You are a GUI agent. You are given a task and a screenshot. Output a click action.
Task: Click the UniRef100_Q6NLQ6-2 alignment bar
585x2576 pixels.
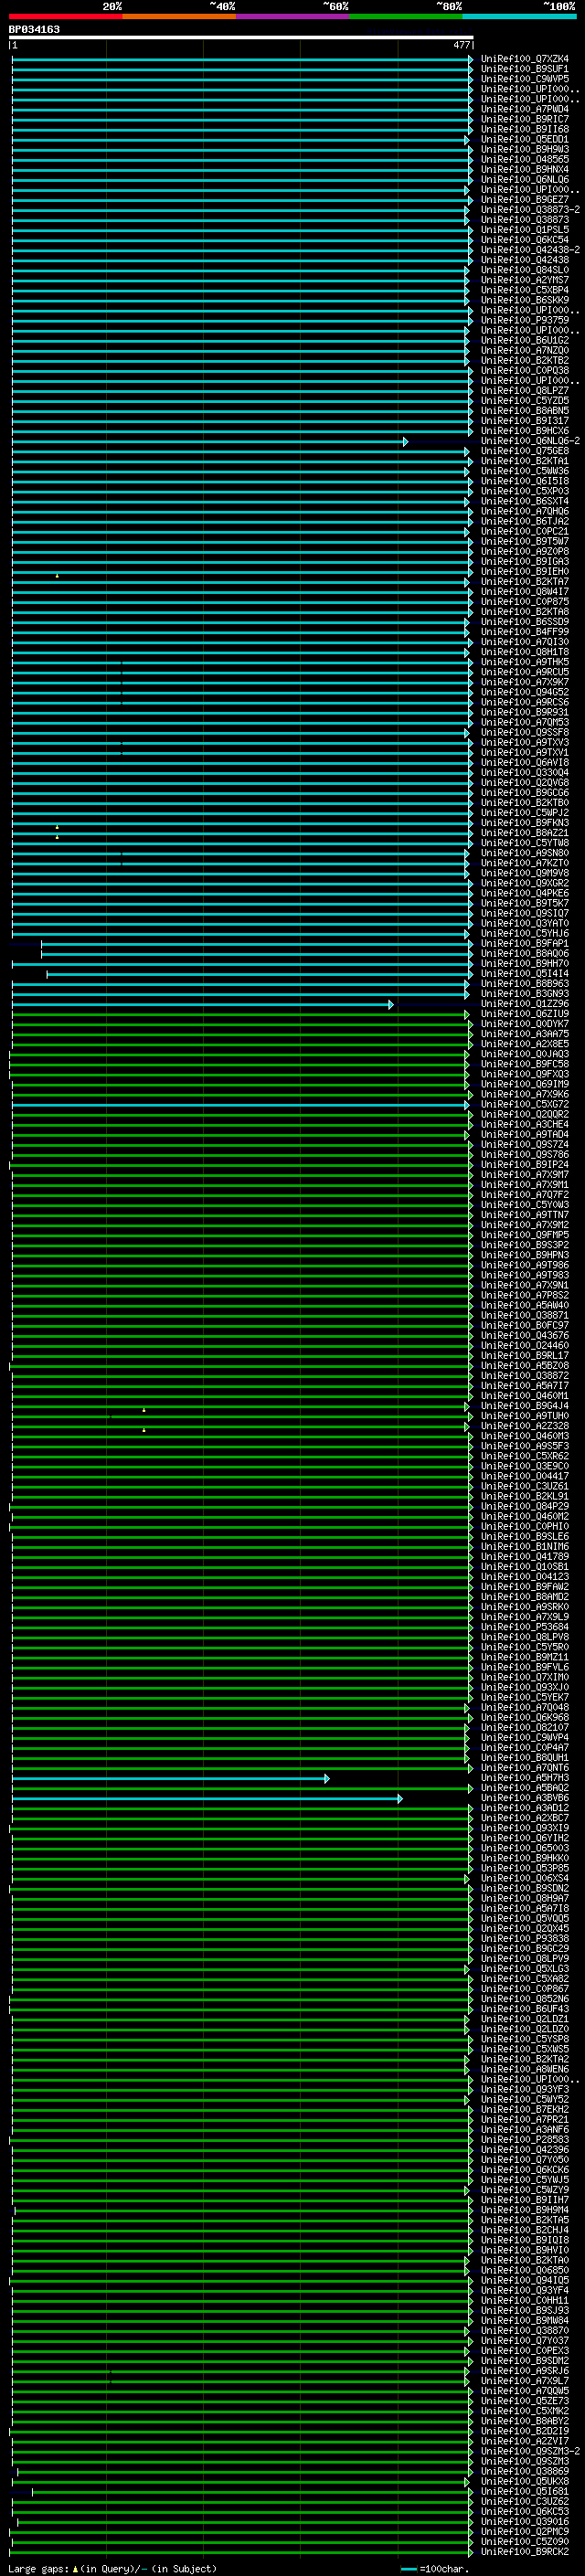click(210, 441)
